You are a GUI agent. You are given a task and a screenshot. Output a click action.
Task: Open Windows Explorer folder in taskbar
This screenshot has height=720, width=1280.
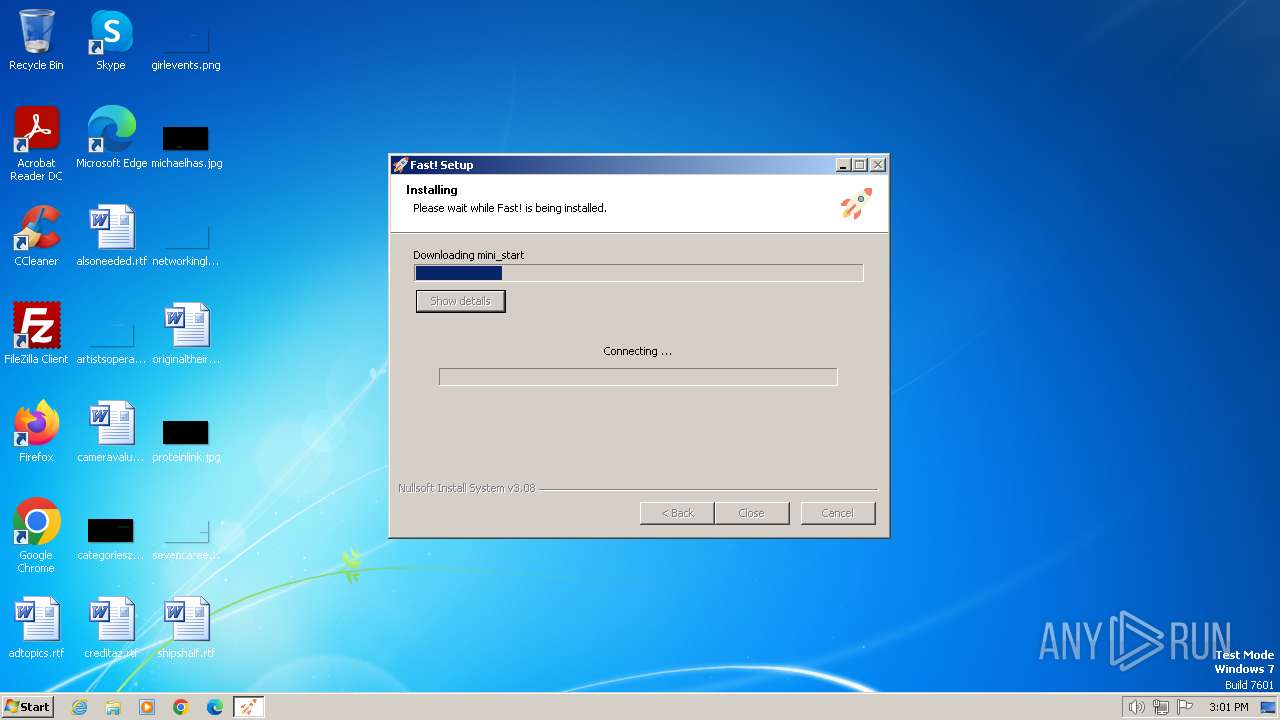tap(113, 707)
